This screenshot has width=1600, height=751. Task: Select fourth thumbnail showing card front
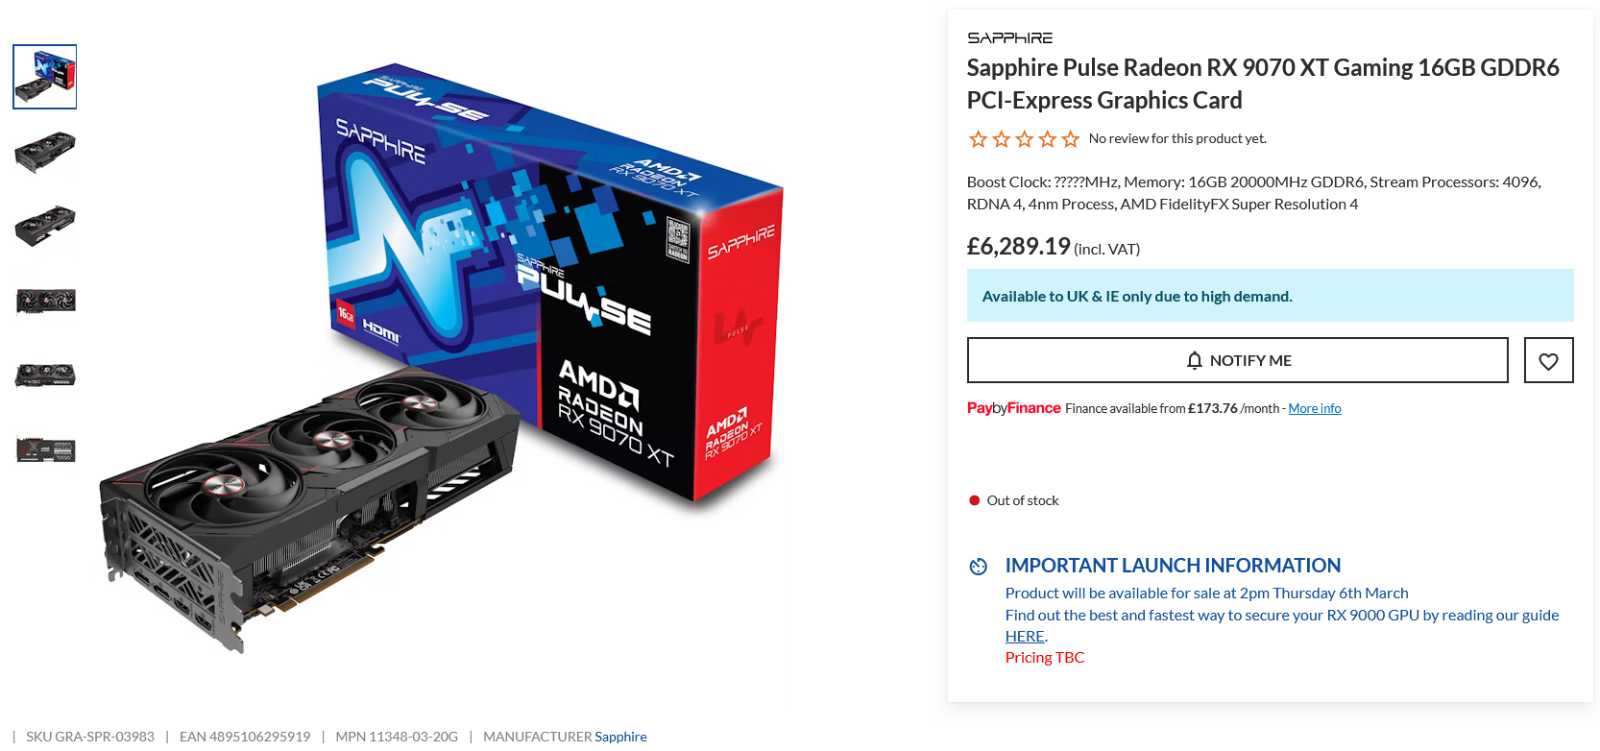(45, 300)
